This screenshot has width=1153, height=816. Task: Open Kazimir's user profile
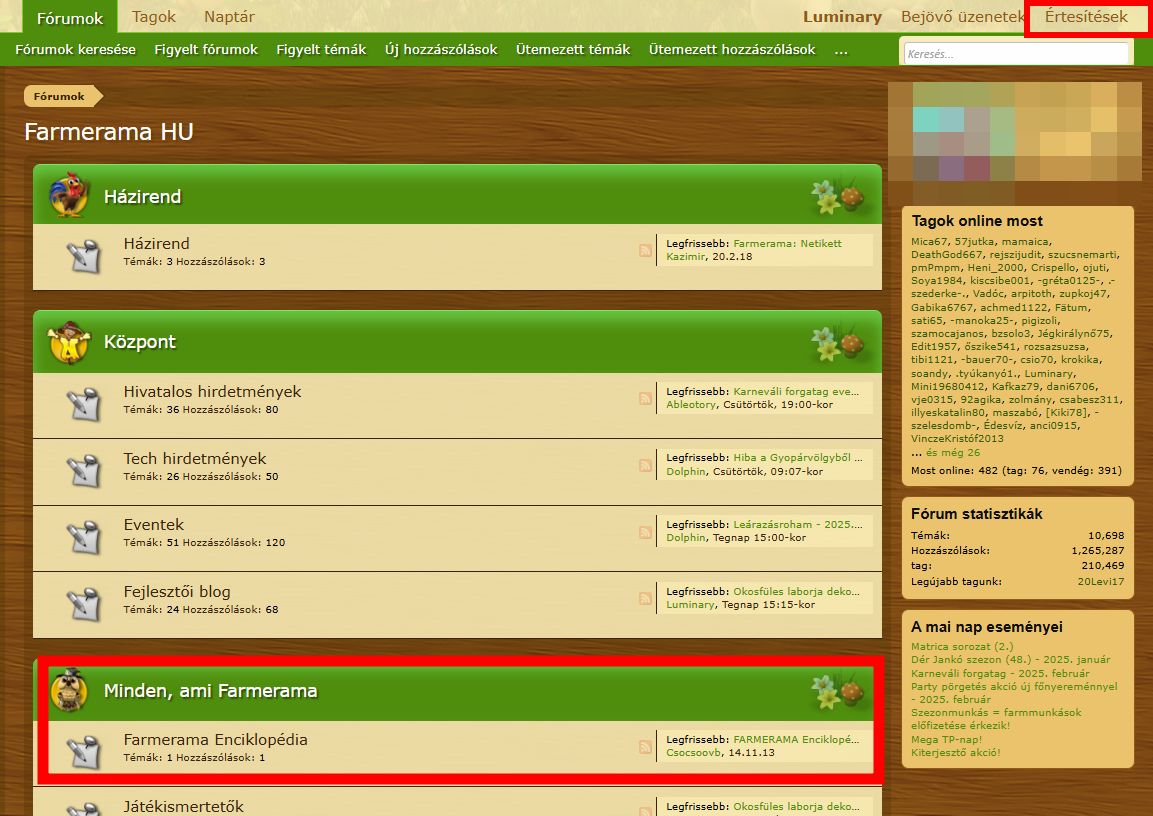tap(686, 257)
